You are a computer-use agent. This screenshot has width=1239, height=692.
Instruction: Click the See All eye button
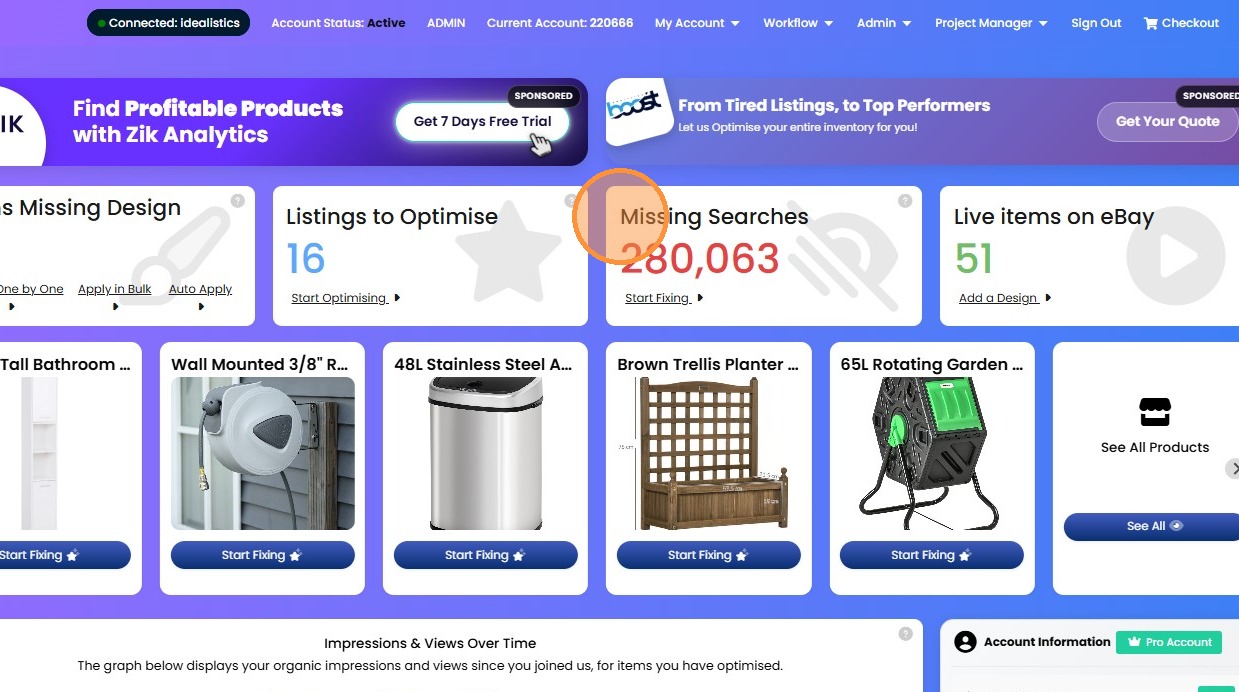1154,526
